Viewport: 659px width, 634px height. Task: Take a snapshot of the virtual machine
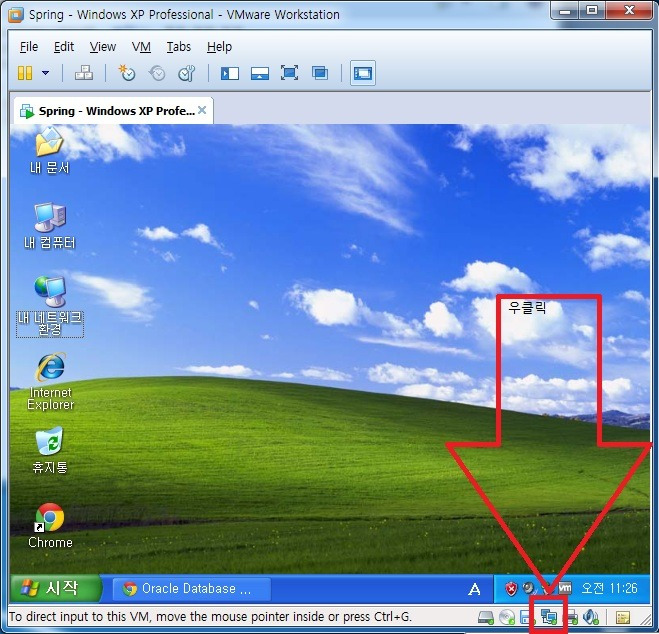[127, 73]
